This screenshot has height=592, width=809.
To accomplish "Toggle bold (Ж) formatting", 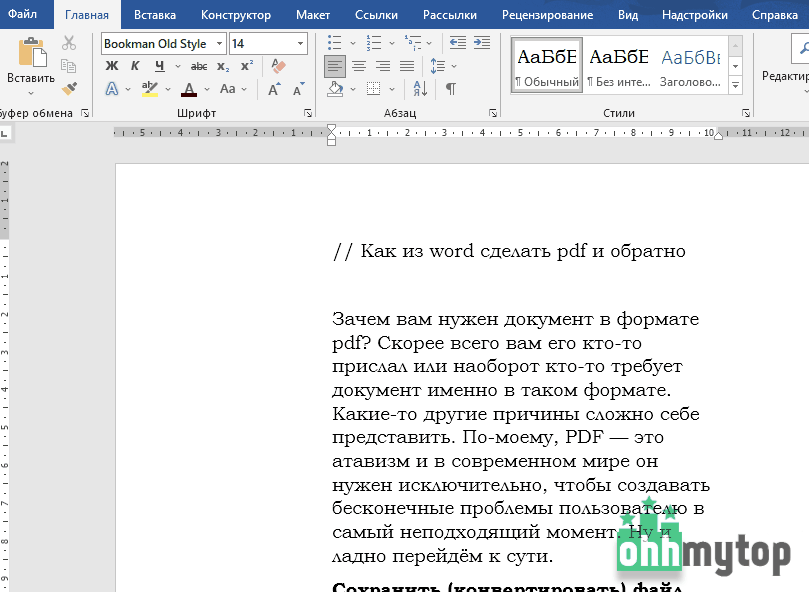I will pos(112,66).
